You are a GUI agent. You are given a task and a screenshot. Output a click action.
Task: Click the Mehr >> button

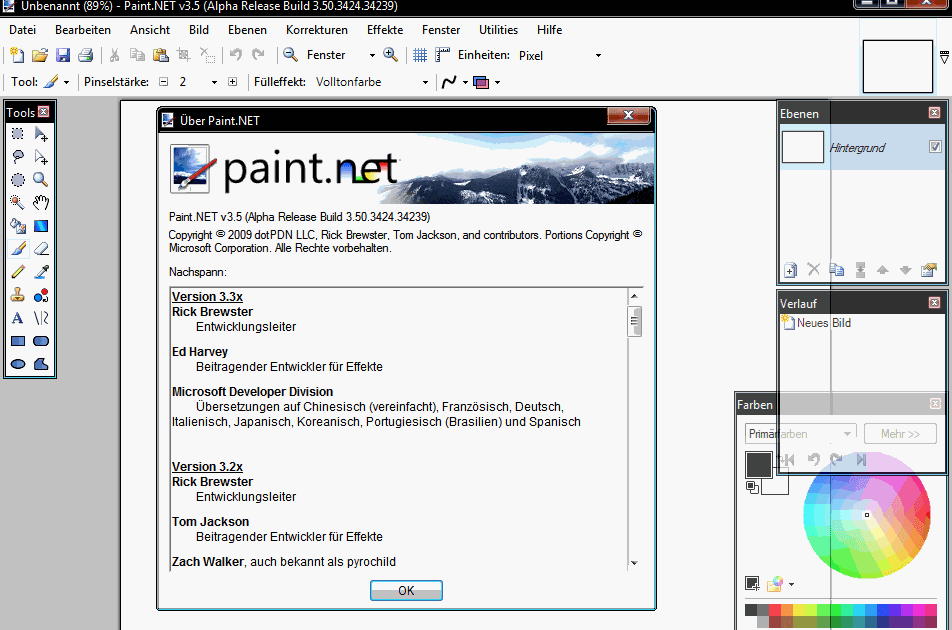tap(900, 434)
